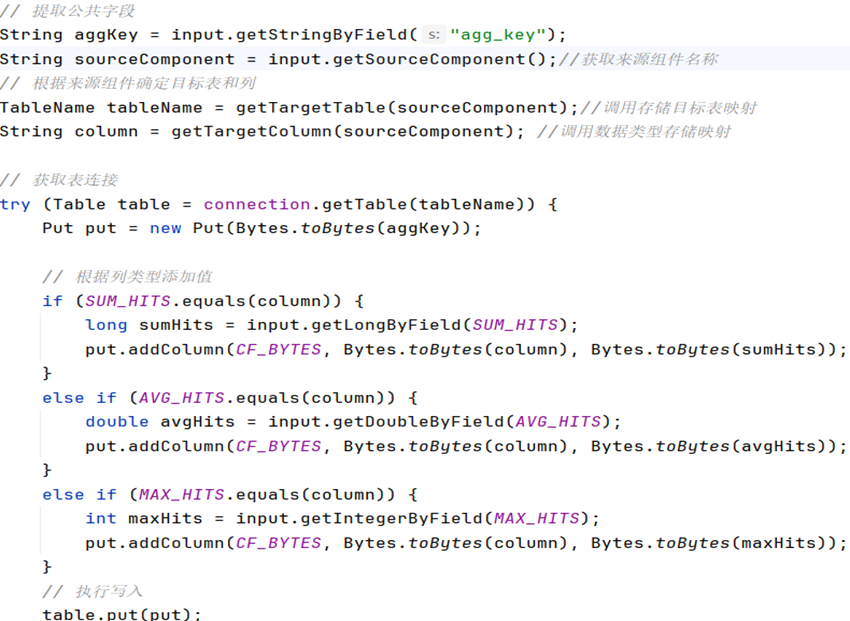Click toBytes in the Put constructor line
Screen dimensions: 850x621
pyautogui.click(x=337, y=228)
